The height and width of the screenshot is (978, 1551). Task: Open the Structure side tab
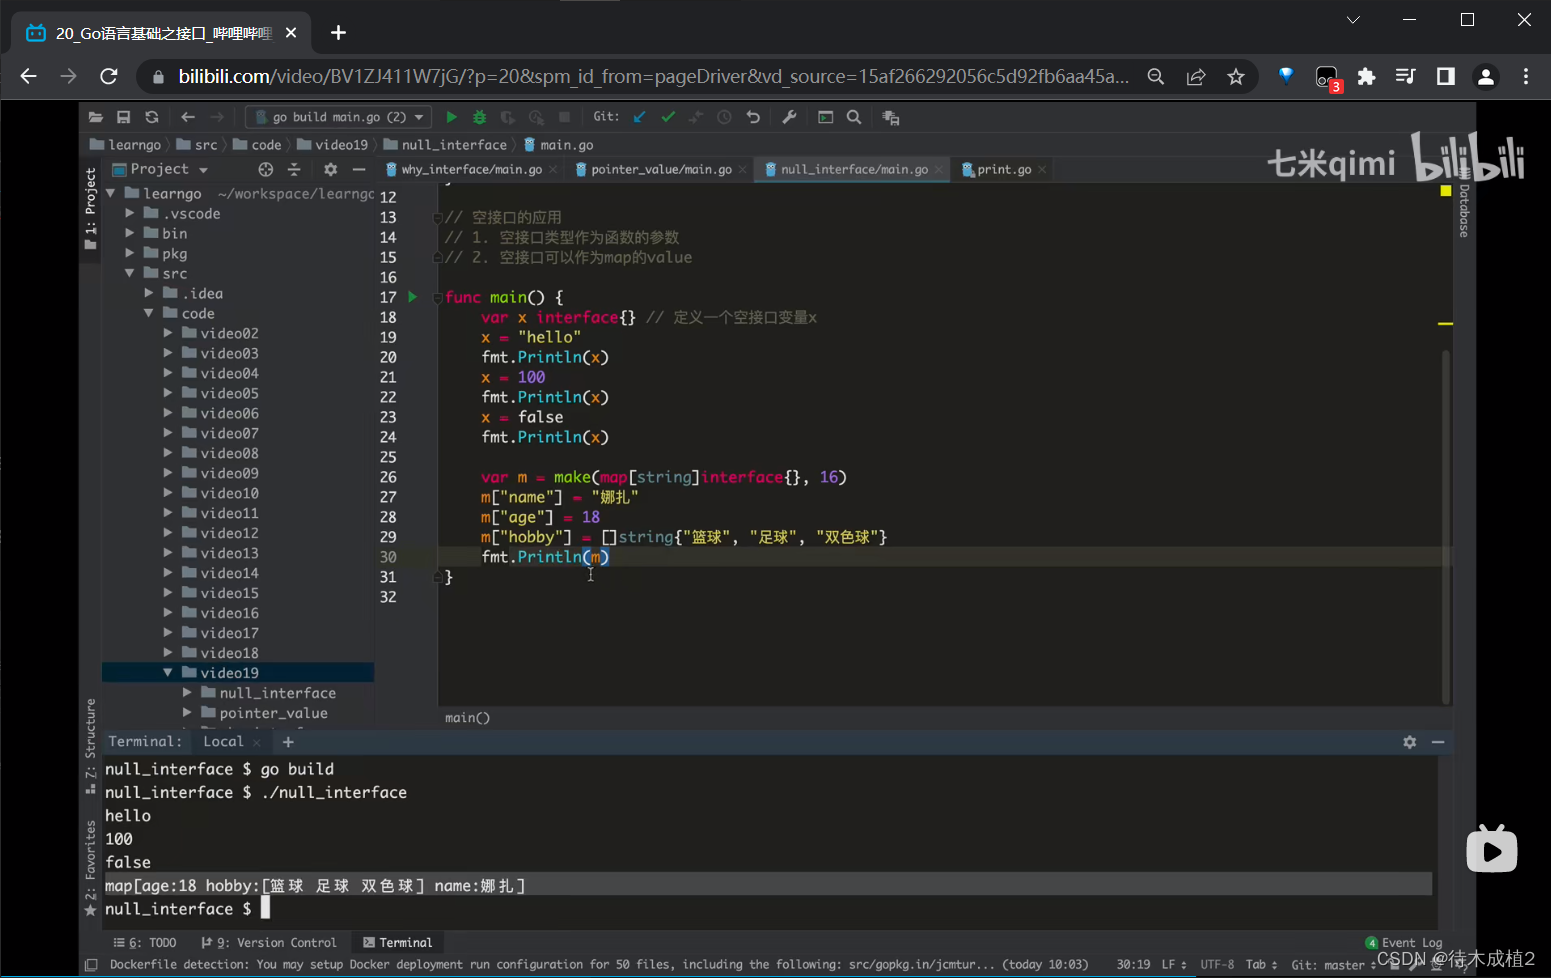pos(91,745)
